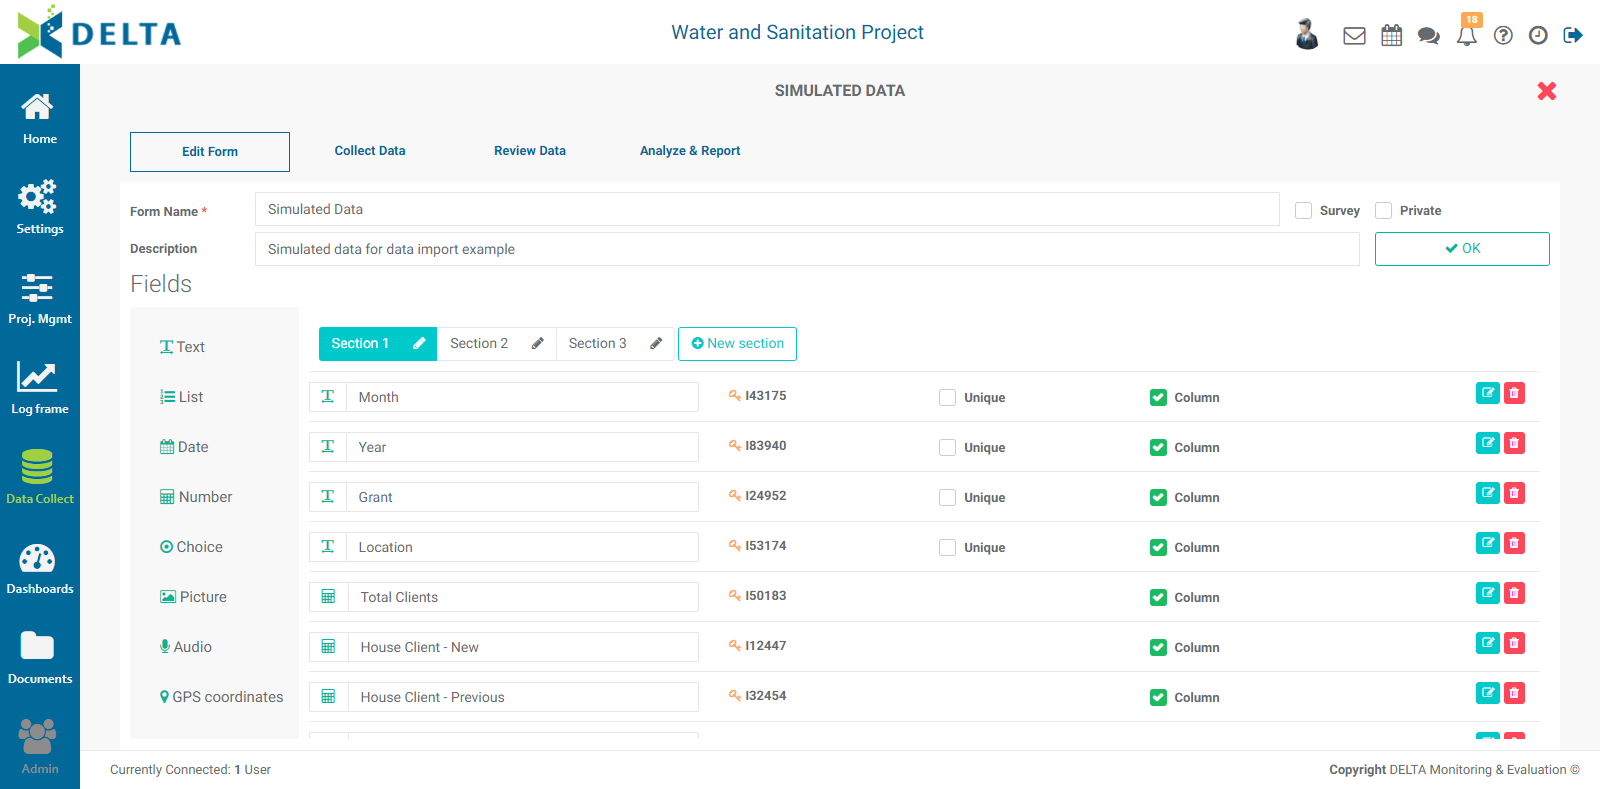Enable the Survey checkbox
This screenshot has height=789, width=1600.
(x=1303, y=211)
